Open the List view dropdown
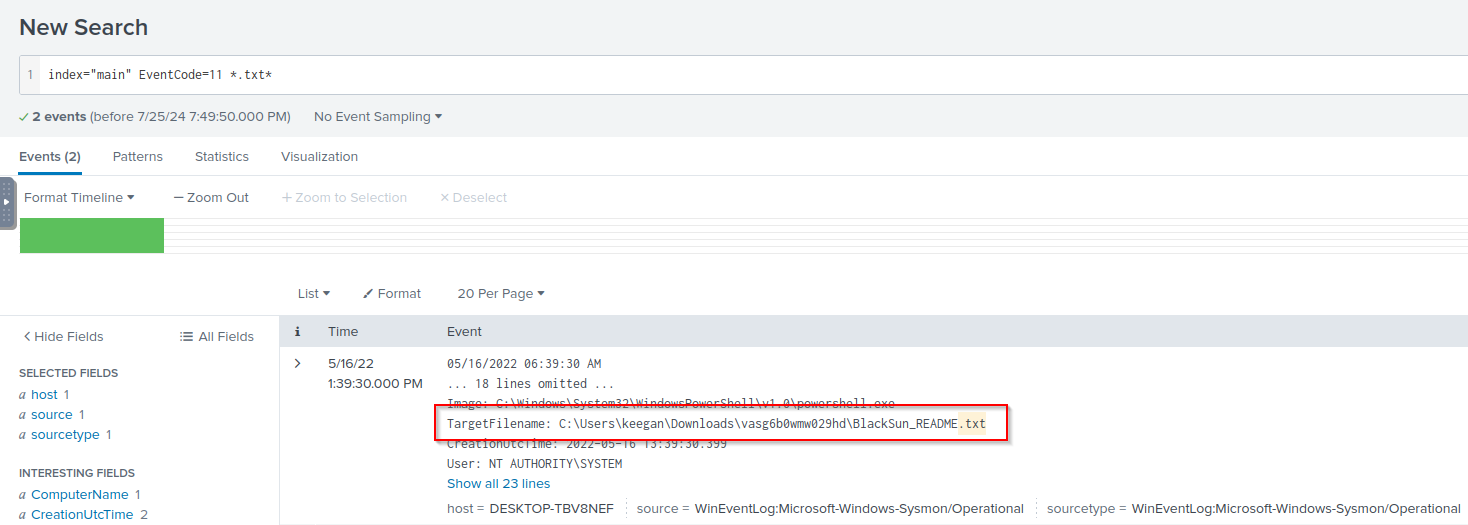This screenshot has width=1468, height=525. pos(313,294)
